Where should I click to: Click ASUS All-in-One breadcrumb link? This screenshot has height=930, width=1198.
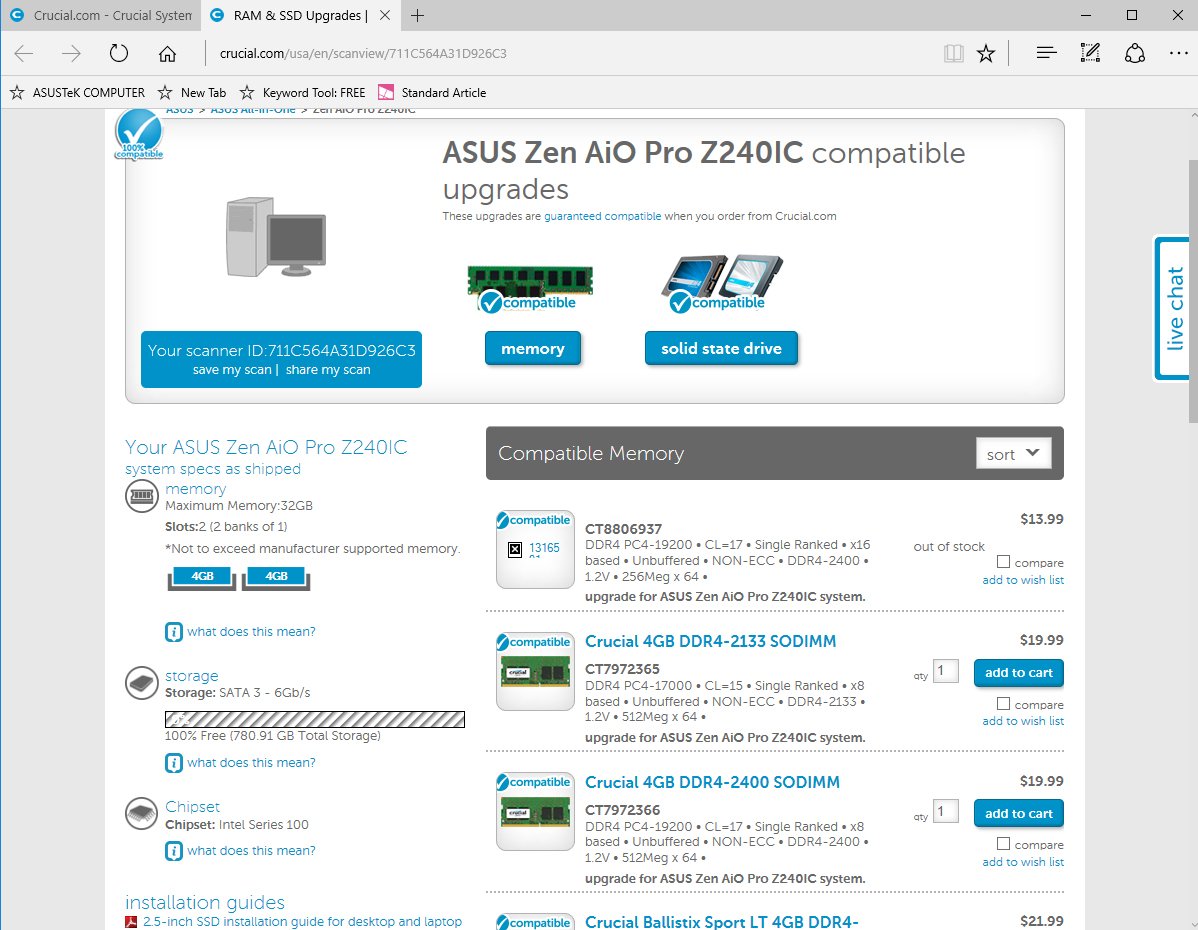tap(253, 112)
